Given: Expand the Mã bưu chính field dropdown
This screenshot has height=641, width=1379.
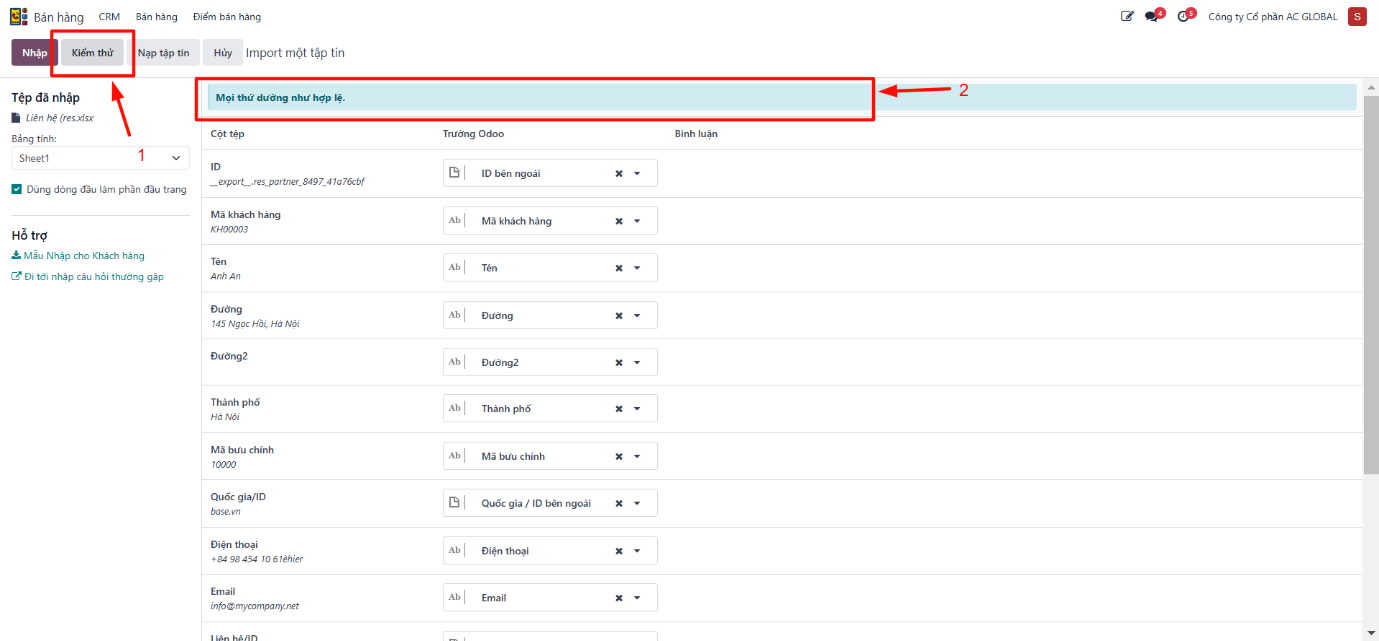Looking at the screenshot, I should (x=637, y=457).
